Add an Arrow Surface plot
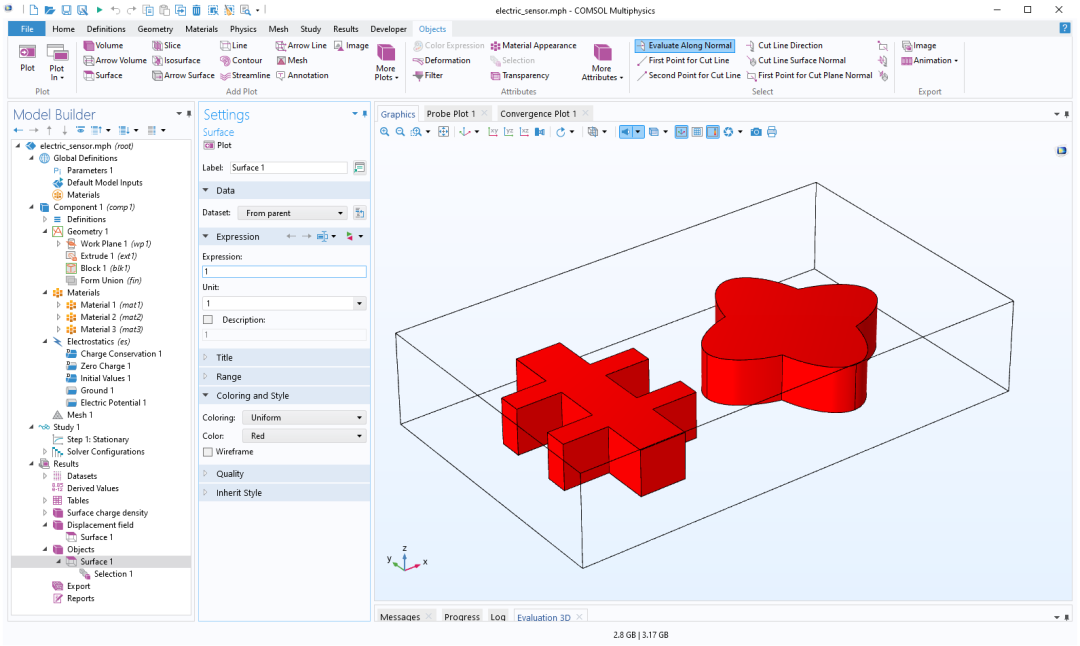The width and height of the screenshot is (1080, 646). click(x=183, y=76)
